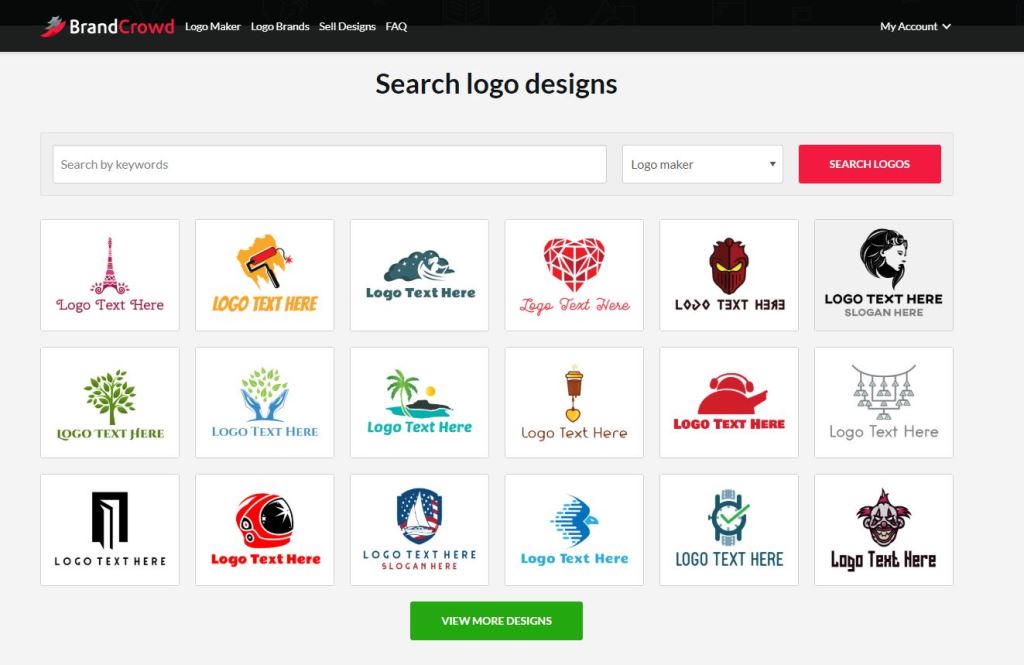
Task: Choose the teal ocean wave logo
Action: (x=419, y=275)
